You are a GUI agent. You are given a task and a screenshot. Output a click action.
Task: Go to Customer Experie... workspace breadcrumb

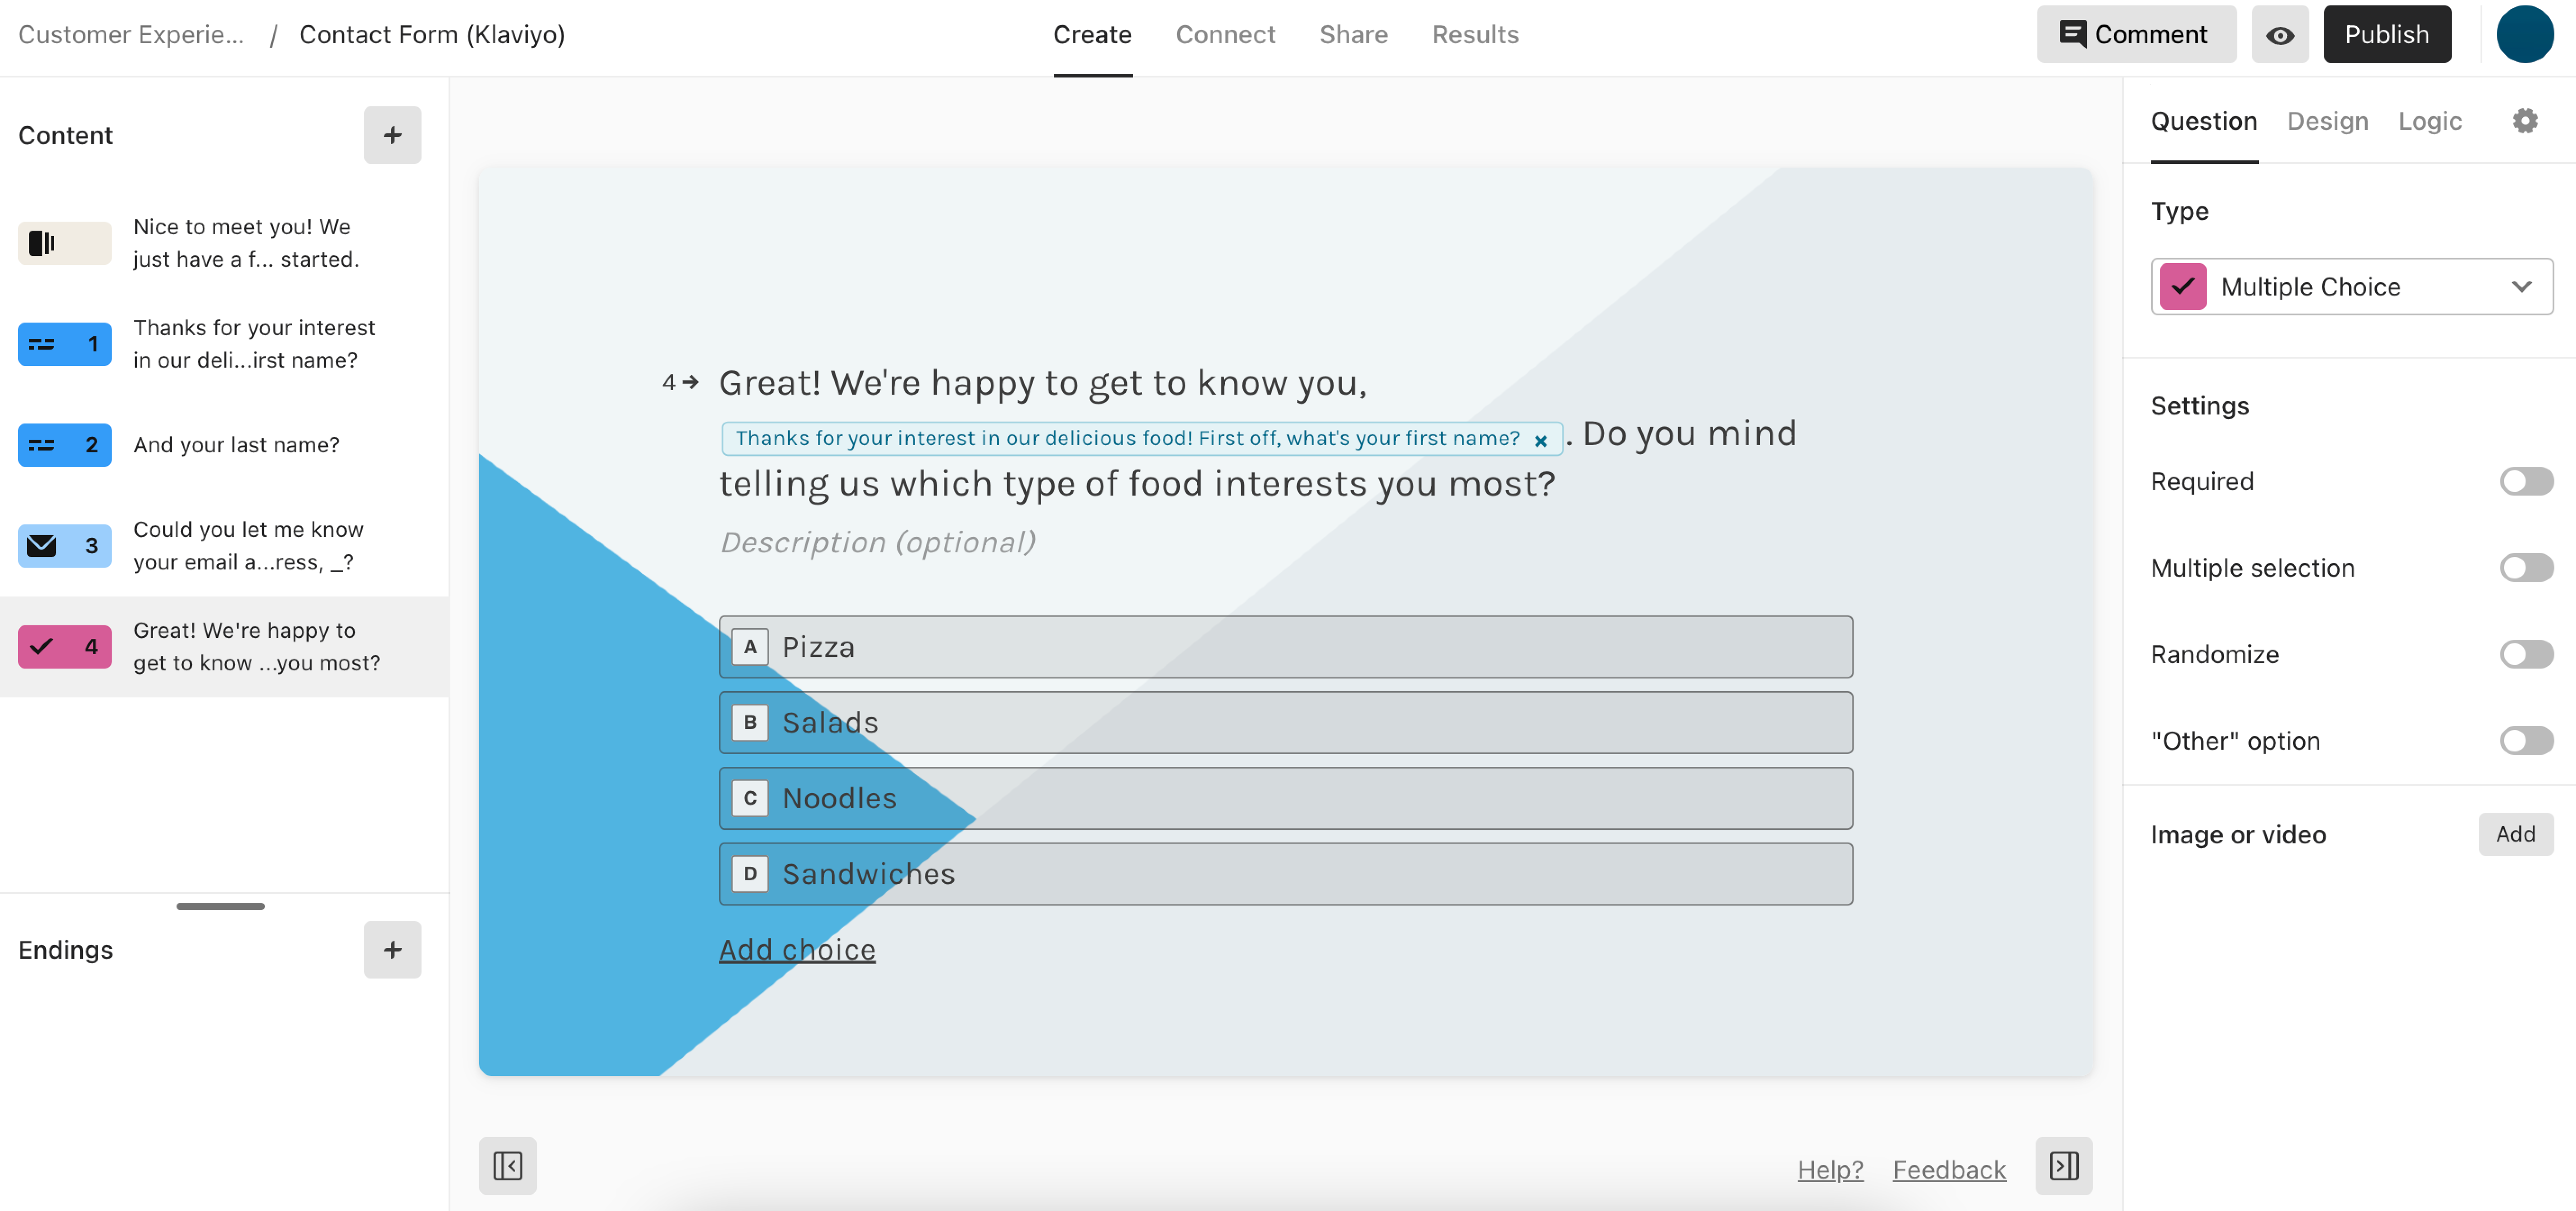coord(131,35)
